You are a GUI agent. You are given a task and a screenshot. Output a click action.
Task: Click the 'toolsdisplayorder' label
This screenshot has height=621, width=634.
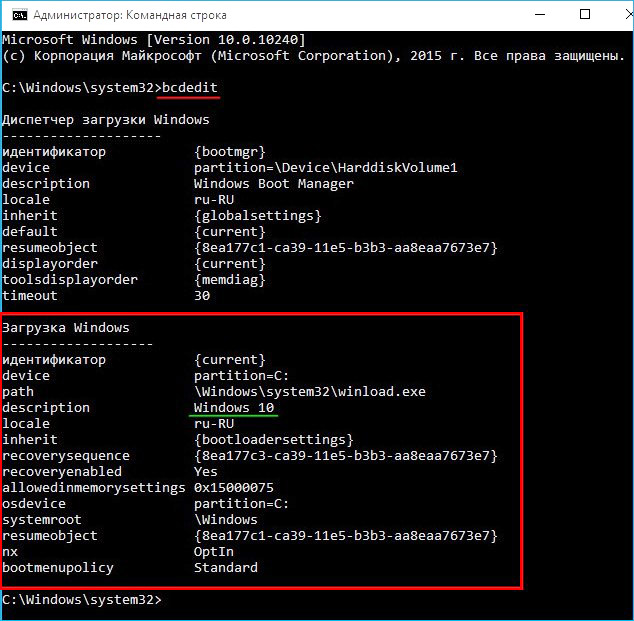[70, 279]
